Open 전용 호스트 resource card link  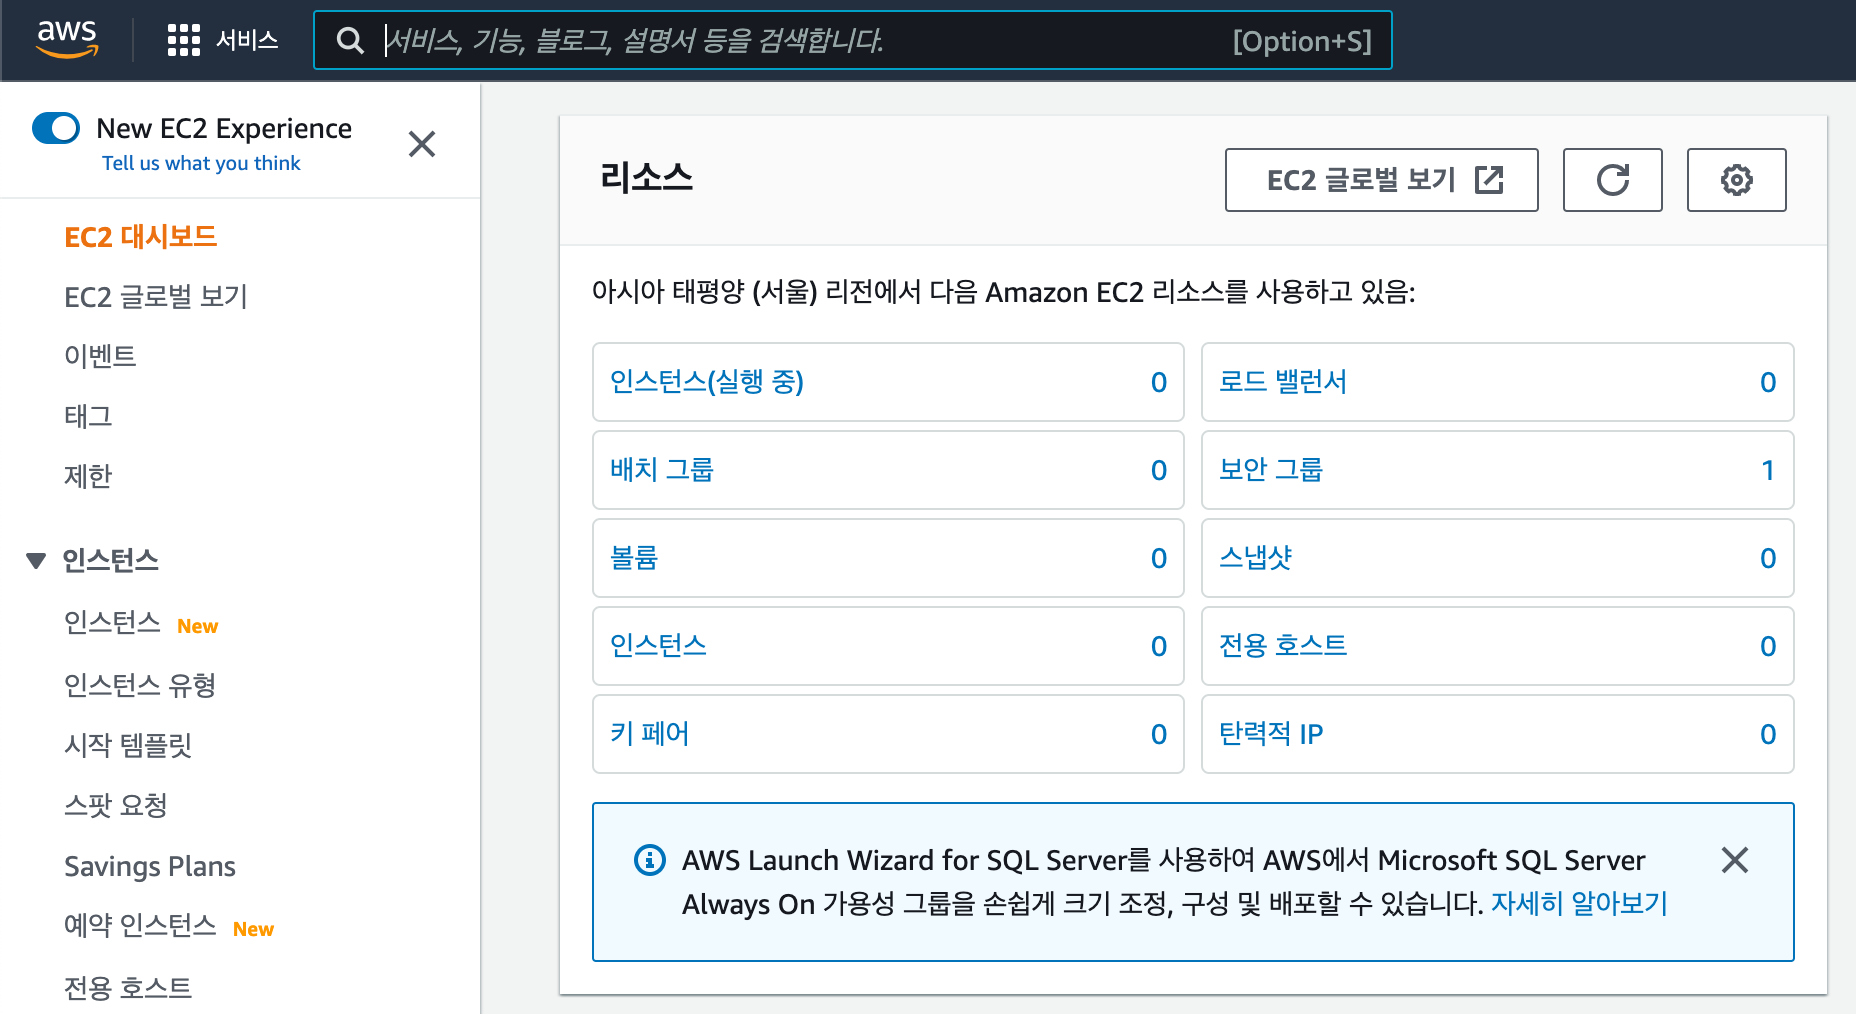pos(1283,646)
